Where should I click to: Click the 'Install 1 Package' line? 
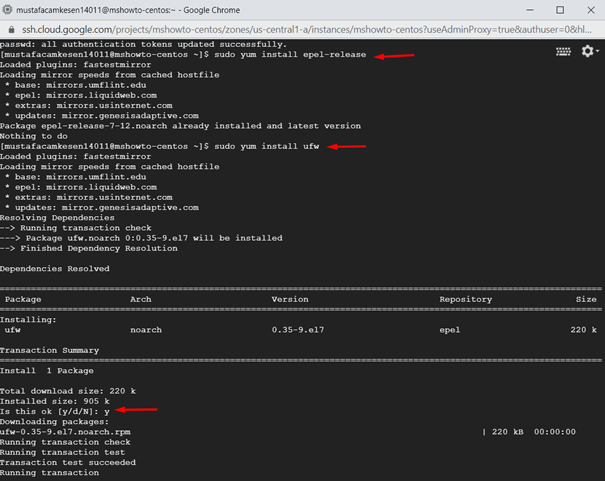(x=47, y=371)
